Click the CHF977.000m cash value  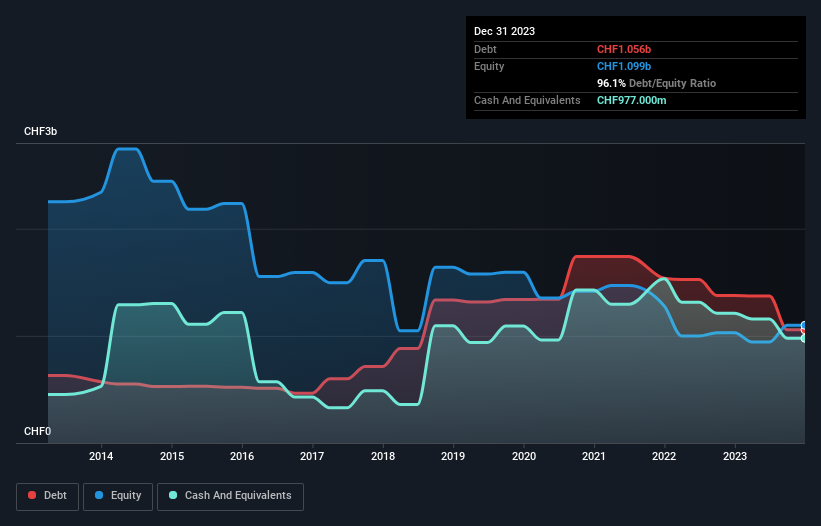click(631, 100)
